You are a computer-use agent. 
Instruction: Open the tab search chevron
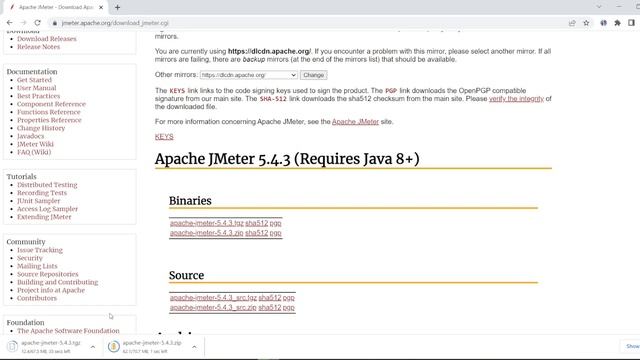tap(599, 7)
